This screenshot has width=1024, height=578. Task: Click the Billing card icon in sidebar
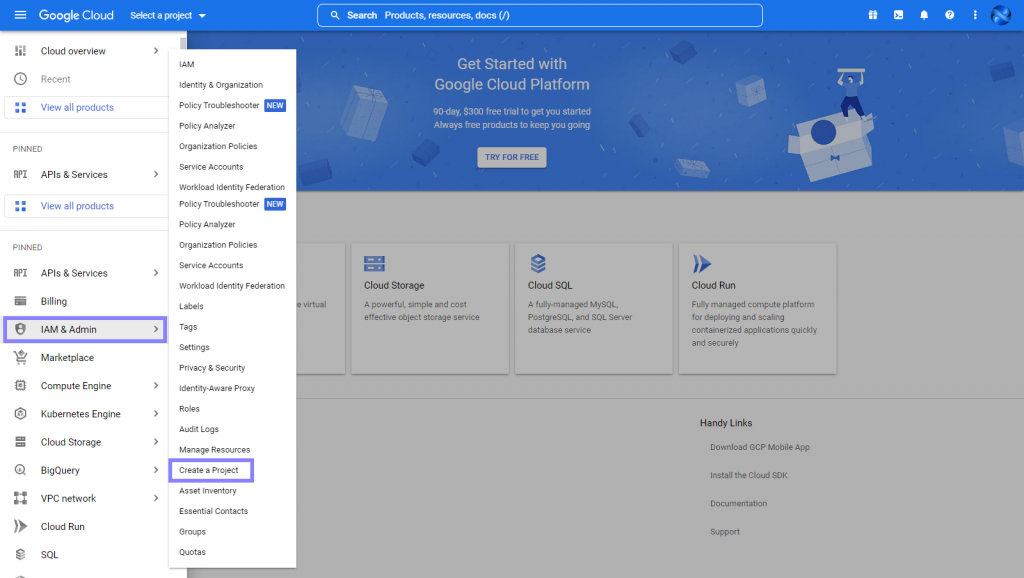point(20,301)
